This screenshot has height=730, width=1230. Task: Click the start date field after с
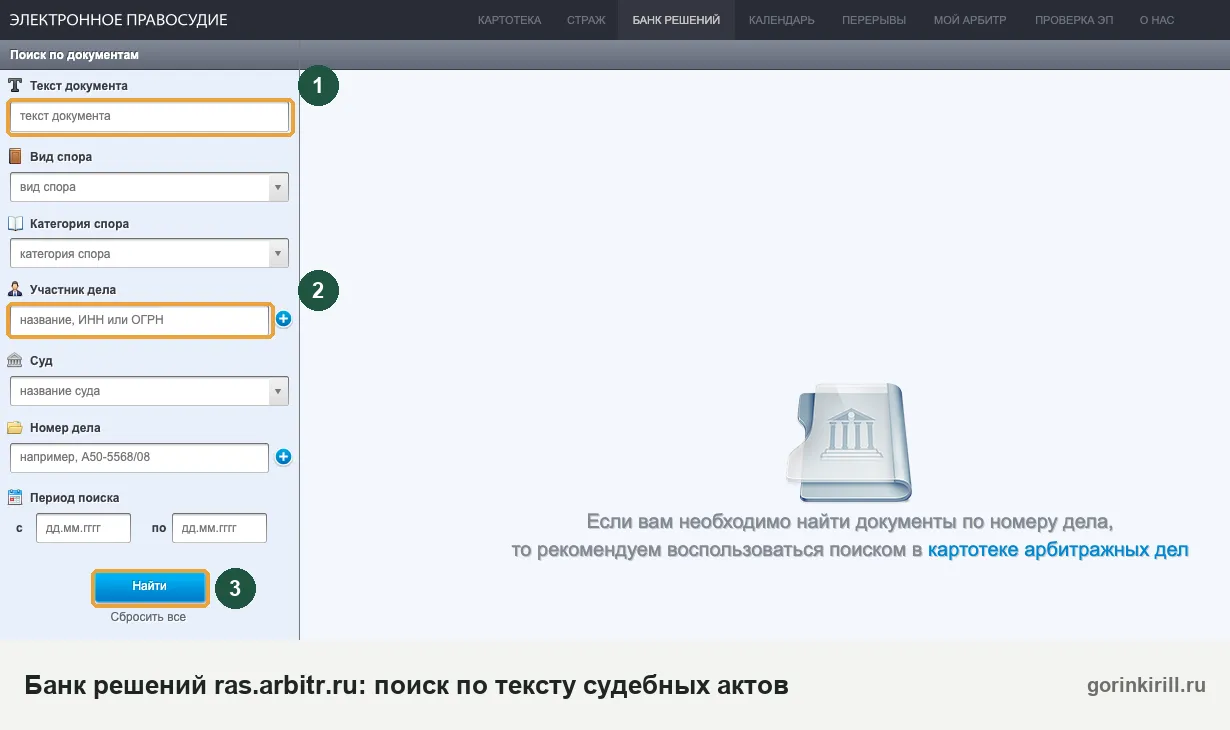click(83, 528)
